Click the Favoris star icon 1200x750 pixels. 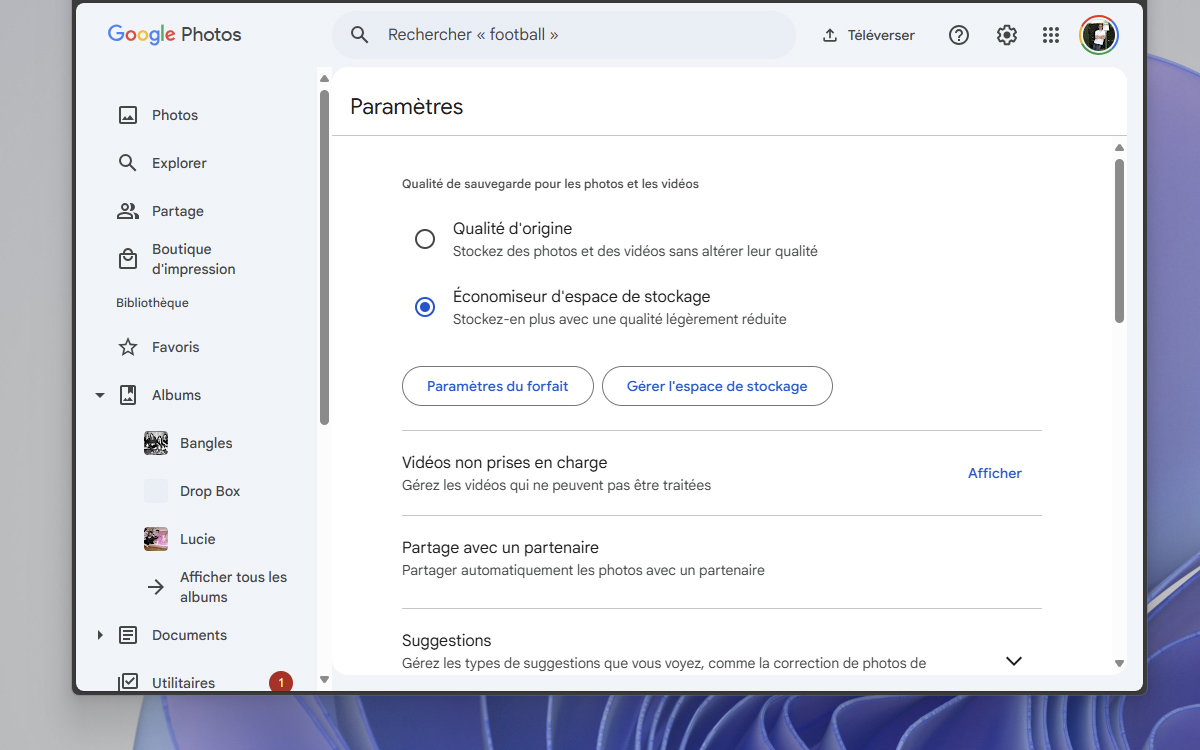[128, 347]
